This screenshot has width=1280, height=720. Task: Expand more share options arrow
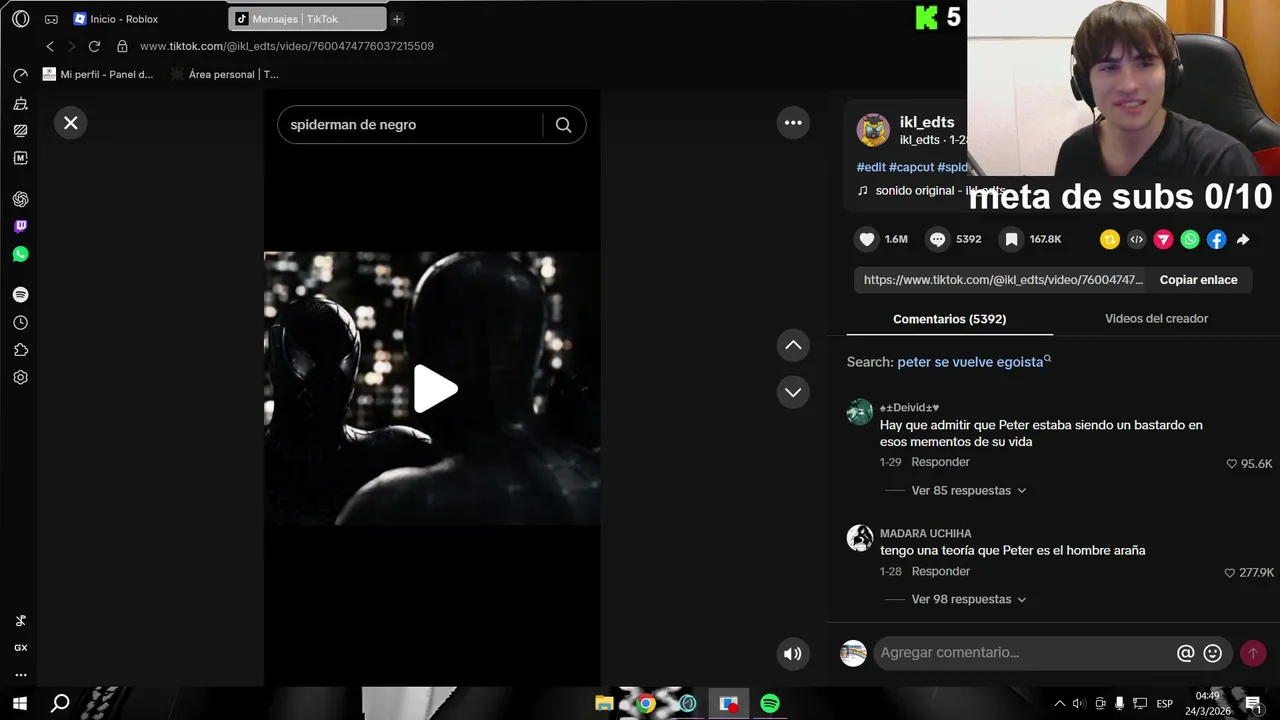pyautogui.click(x=1243, y=239)
